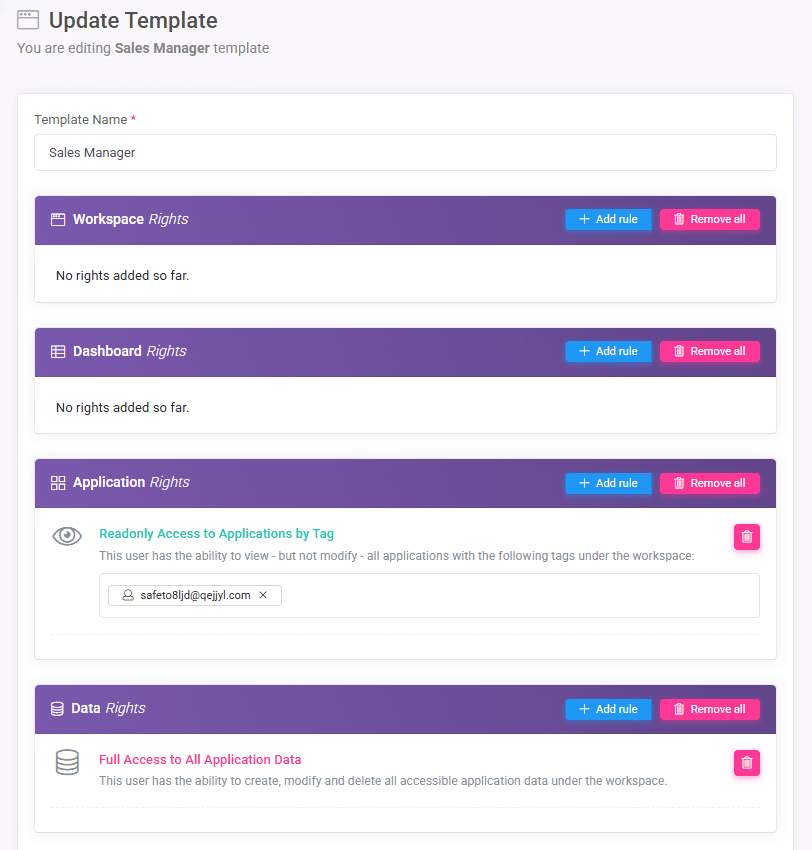This screenshot has width=812, height=850.
Task: Remove all Data Rights rules
Action: coord(710,709)
